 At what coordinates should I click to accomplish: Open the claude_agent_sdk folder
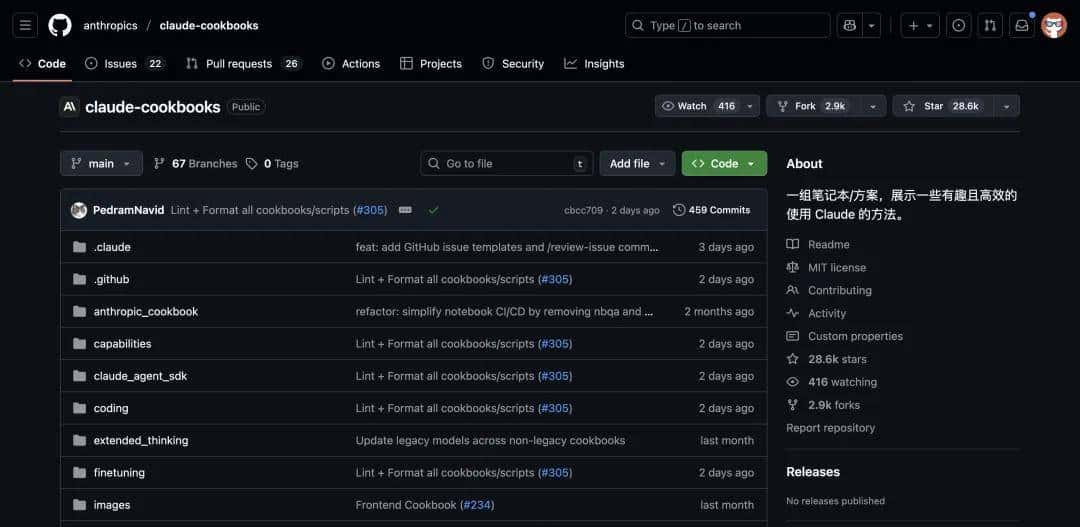click(x=141, y=376)
